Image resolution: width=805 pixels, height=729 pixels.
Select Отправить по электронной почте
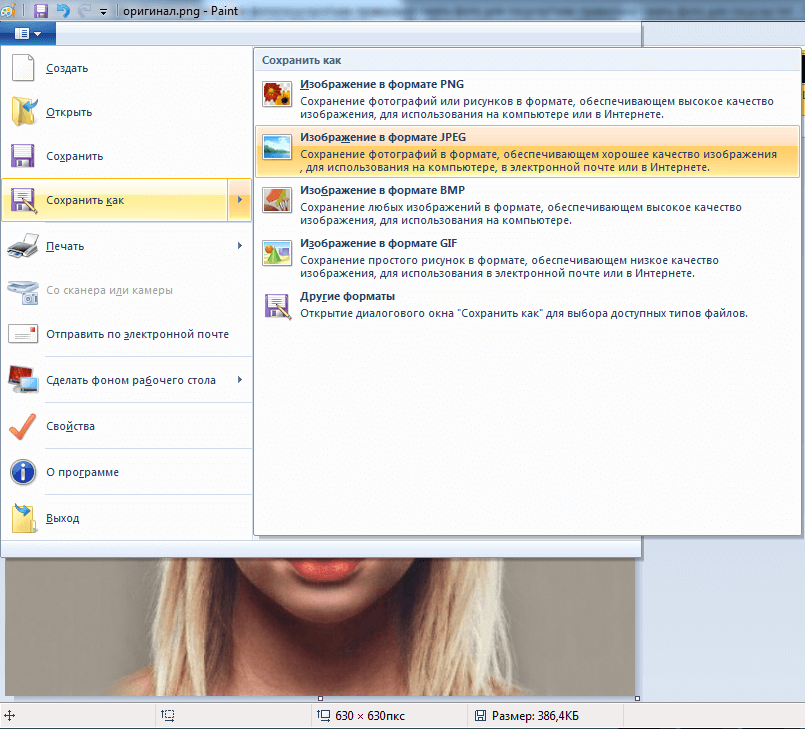(127, 334)
